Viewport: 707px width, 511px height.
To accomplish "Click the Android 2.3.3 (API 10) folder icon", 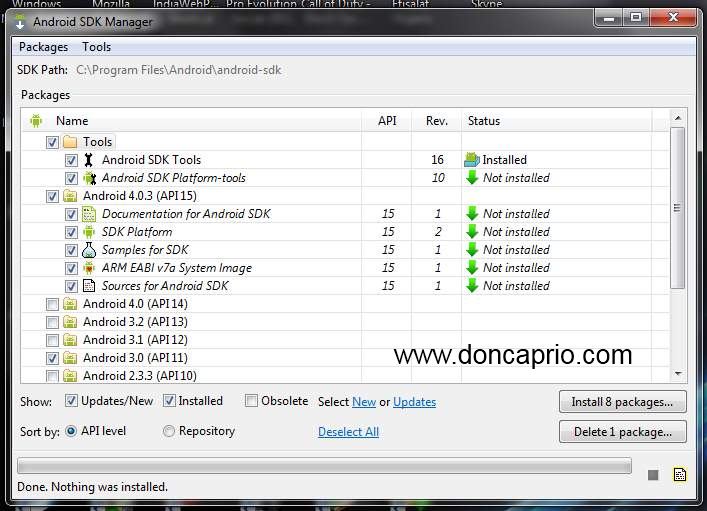I will [70, 376].
